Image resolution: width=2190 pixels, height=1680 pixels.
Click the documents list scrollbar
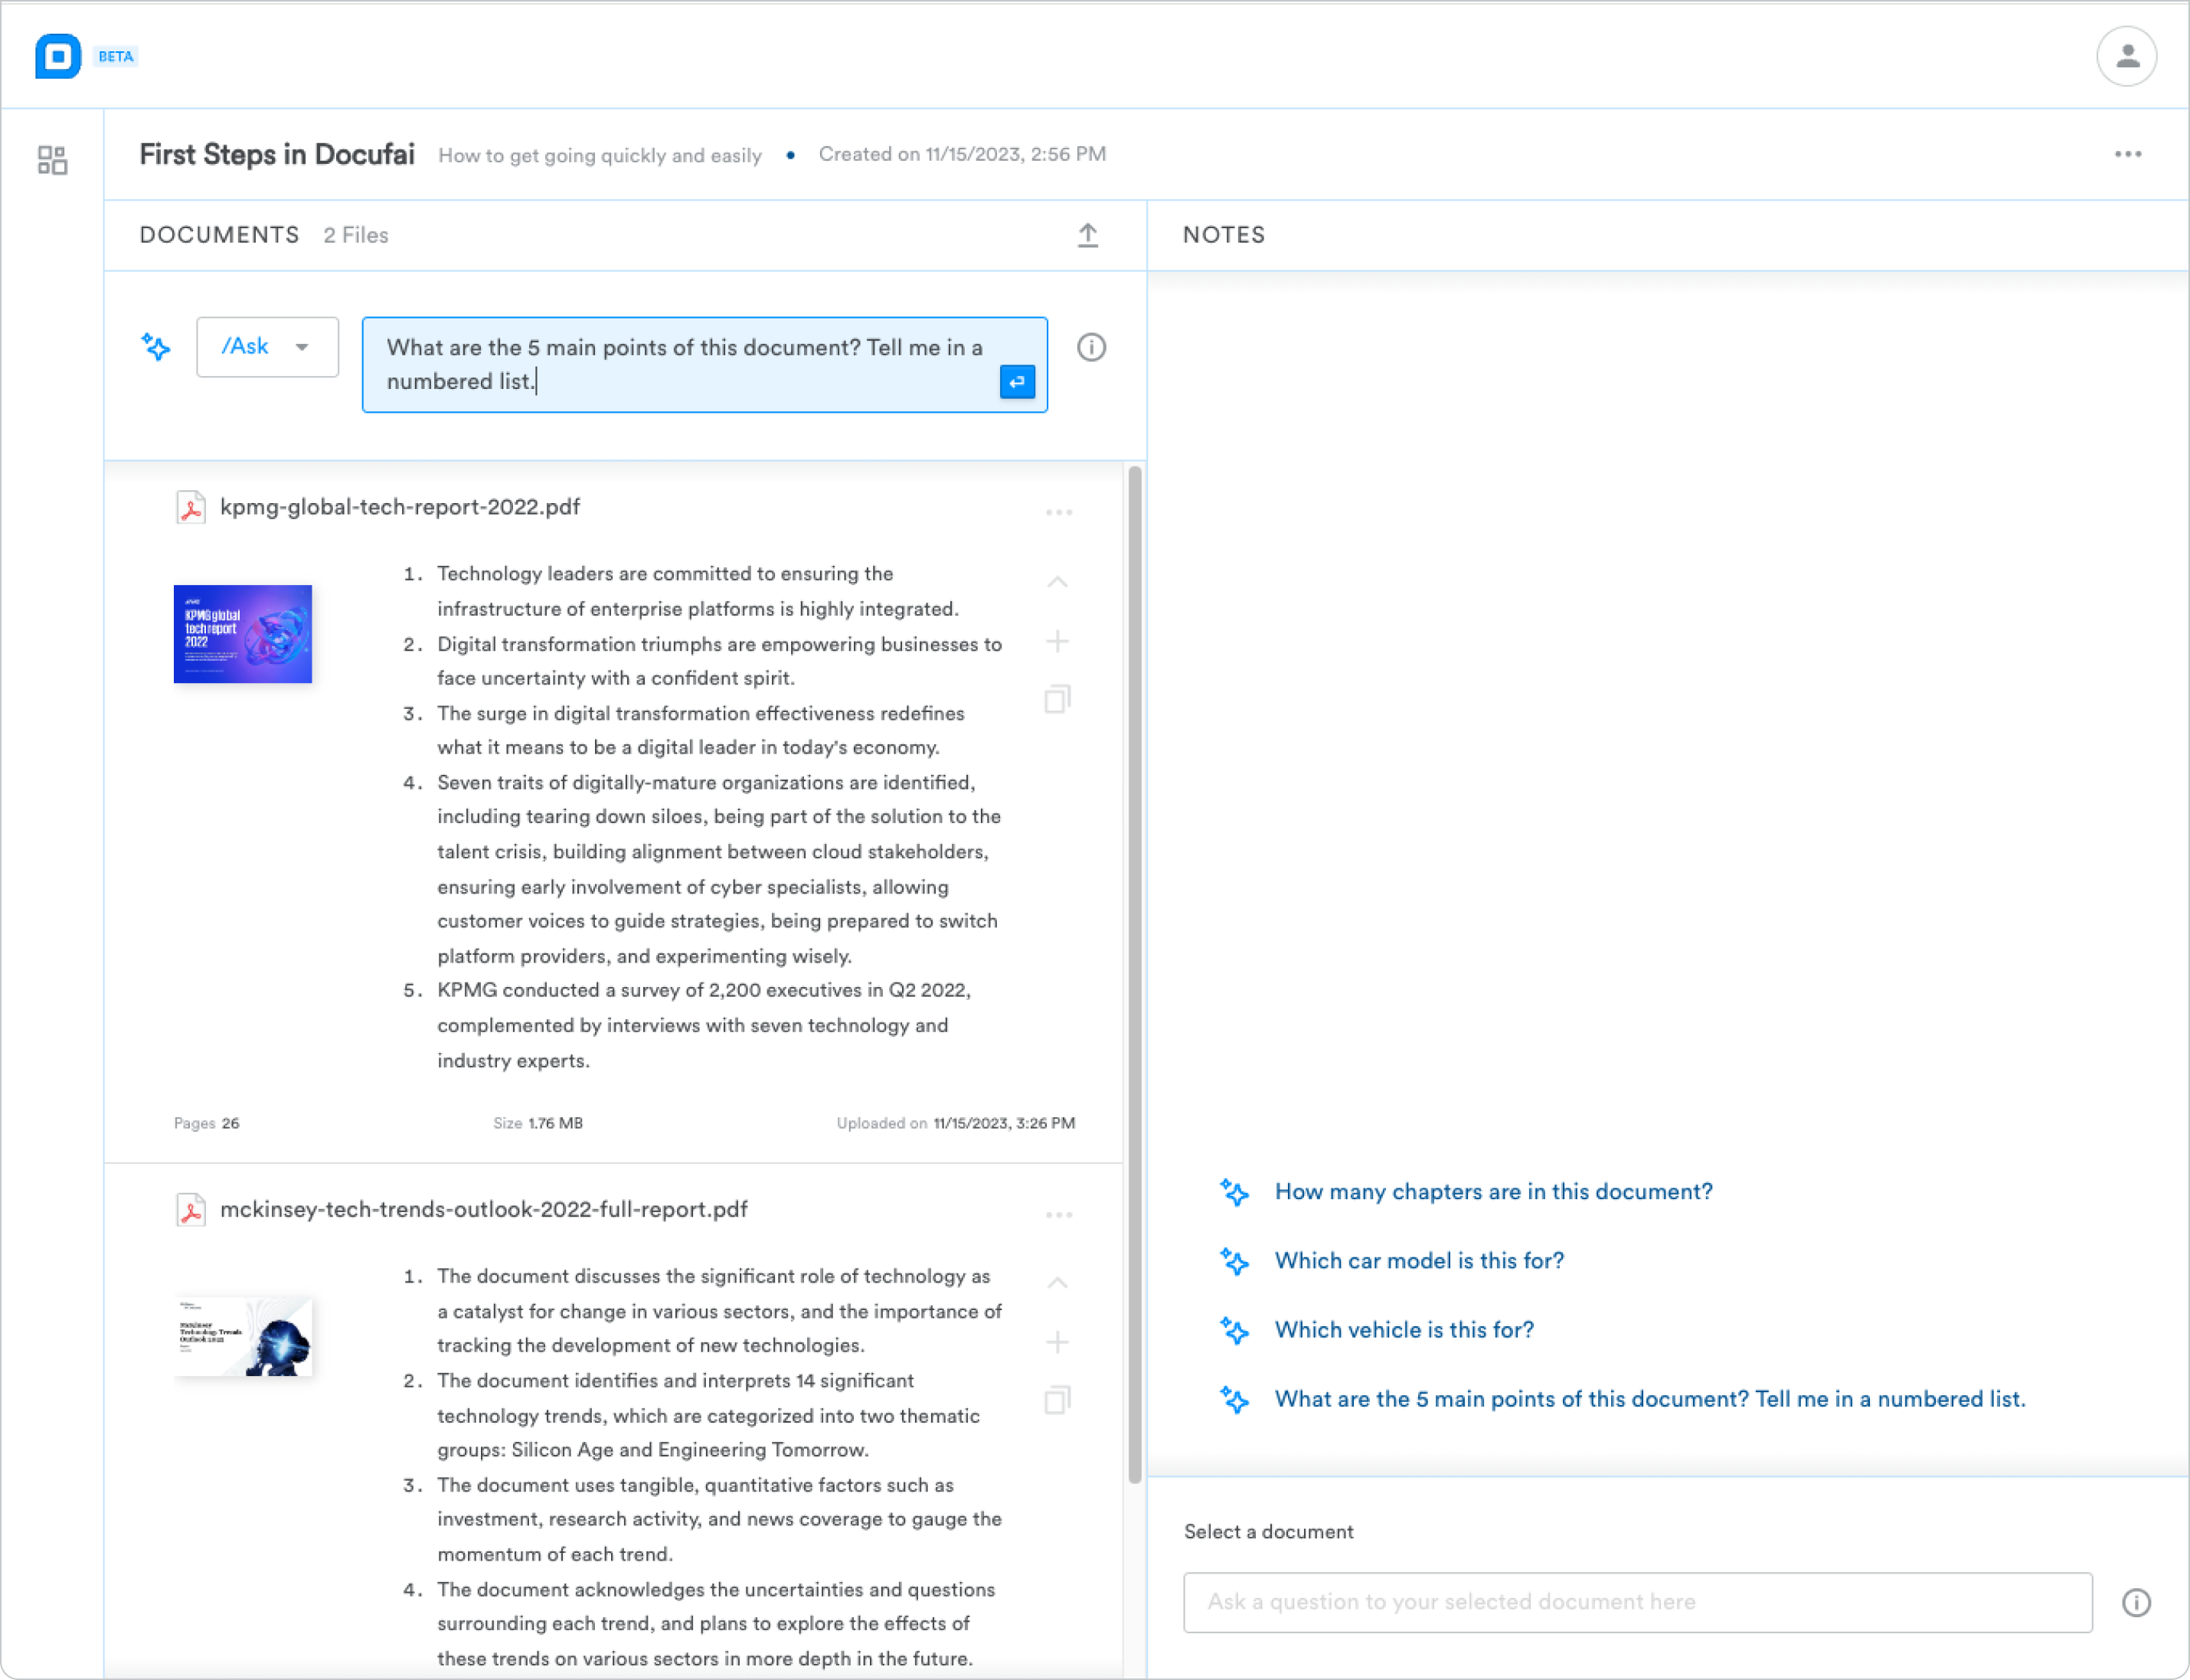1135,975
